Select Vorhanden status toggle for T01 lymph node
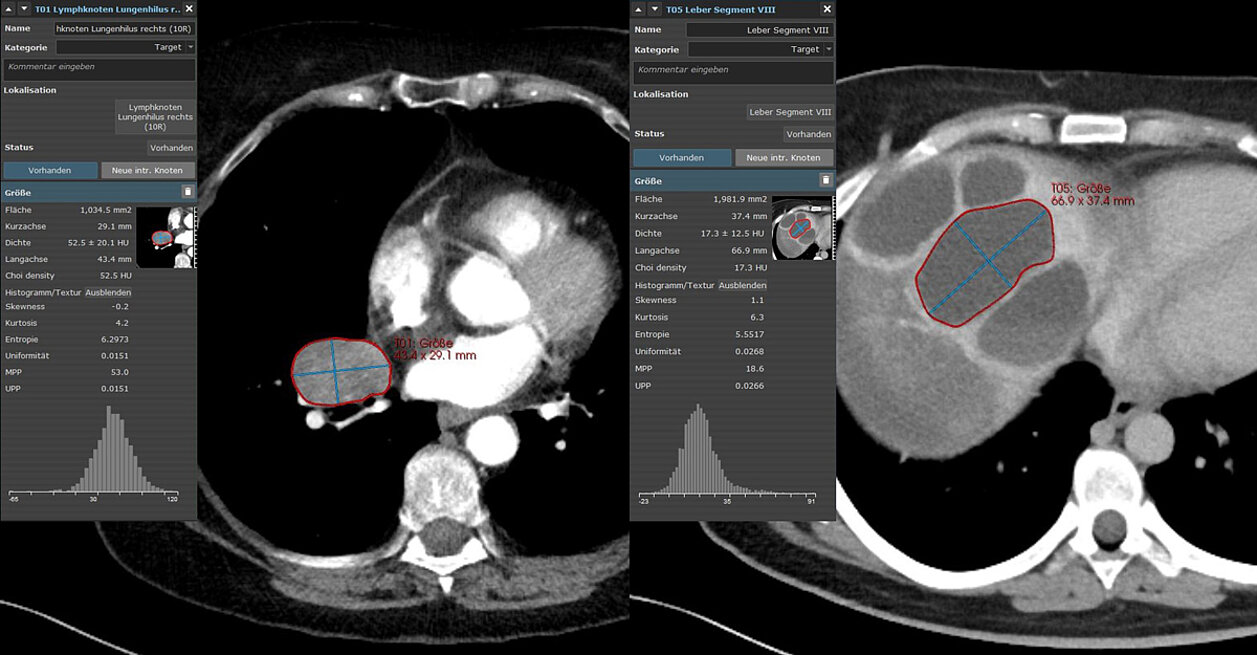 (50, 170)
